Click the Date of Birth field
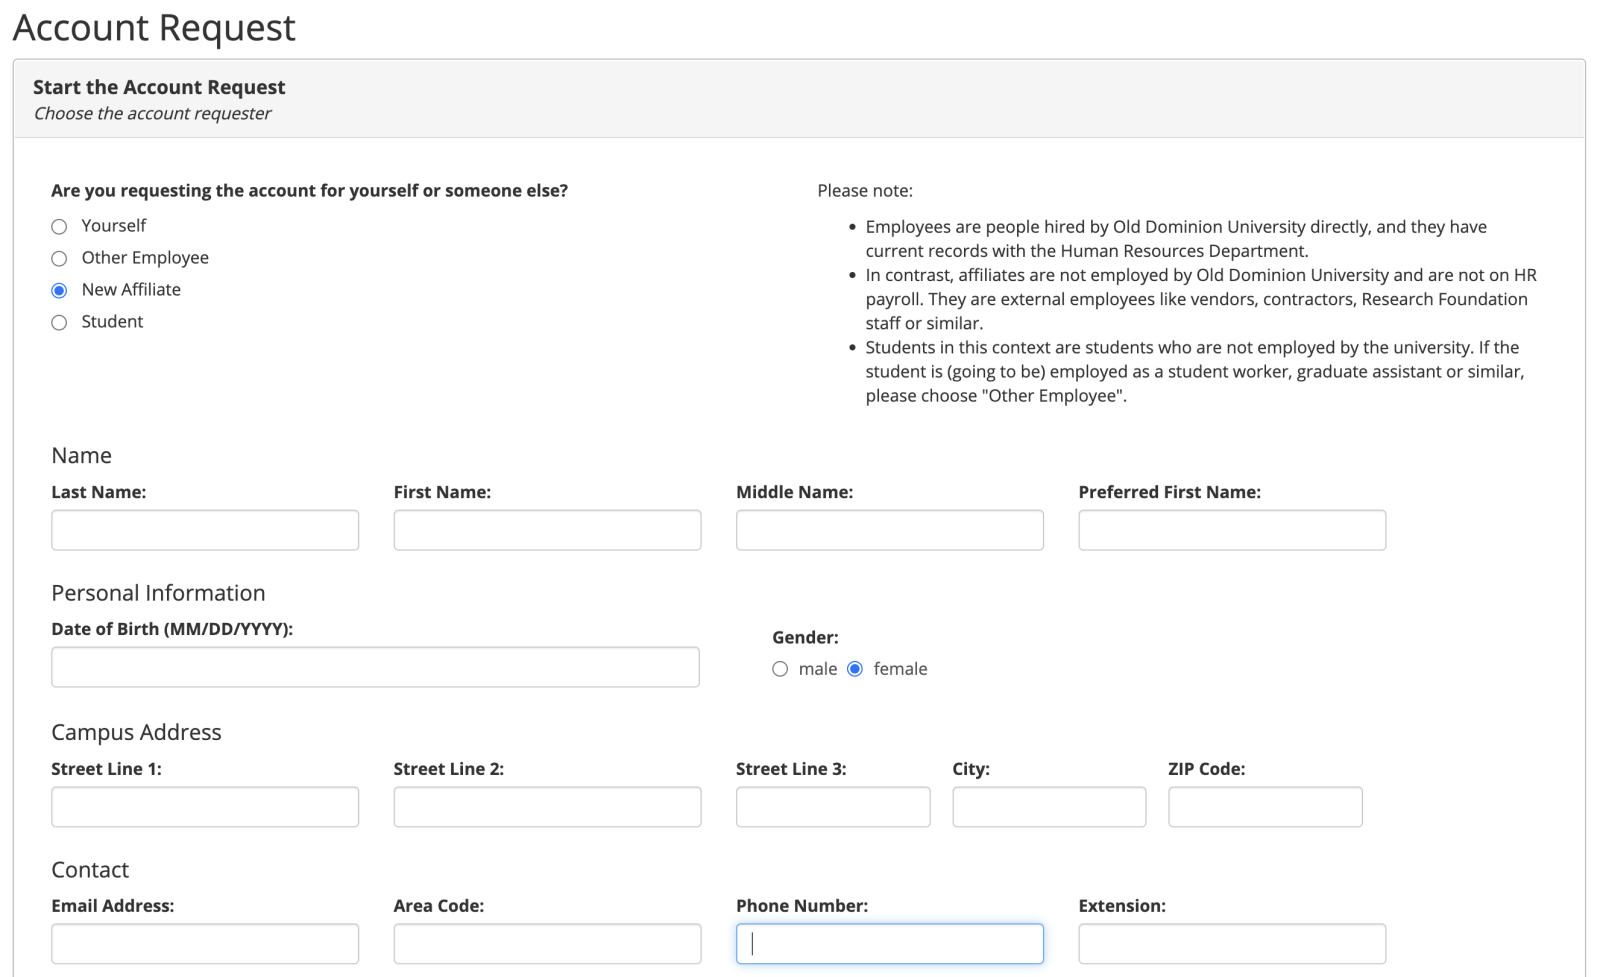The image size is (1600, 977). [375, 667]
